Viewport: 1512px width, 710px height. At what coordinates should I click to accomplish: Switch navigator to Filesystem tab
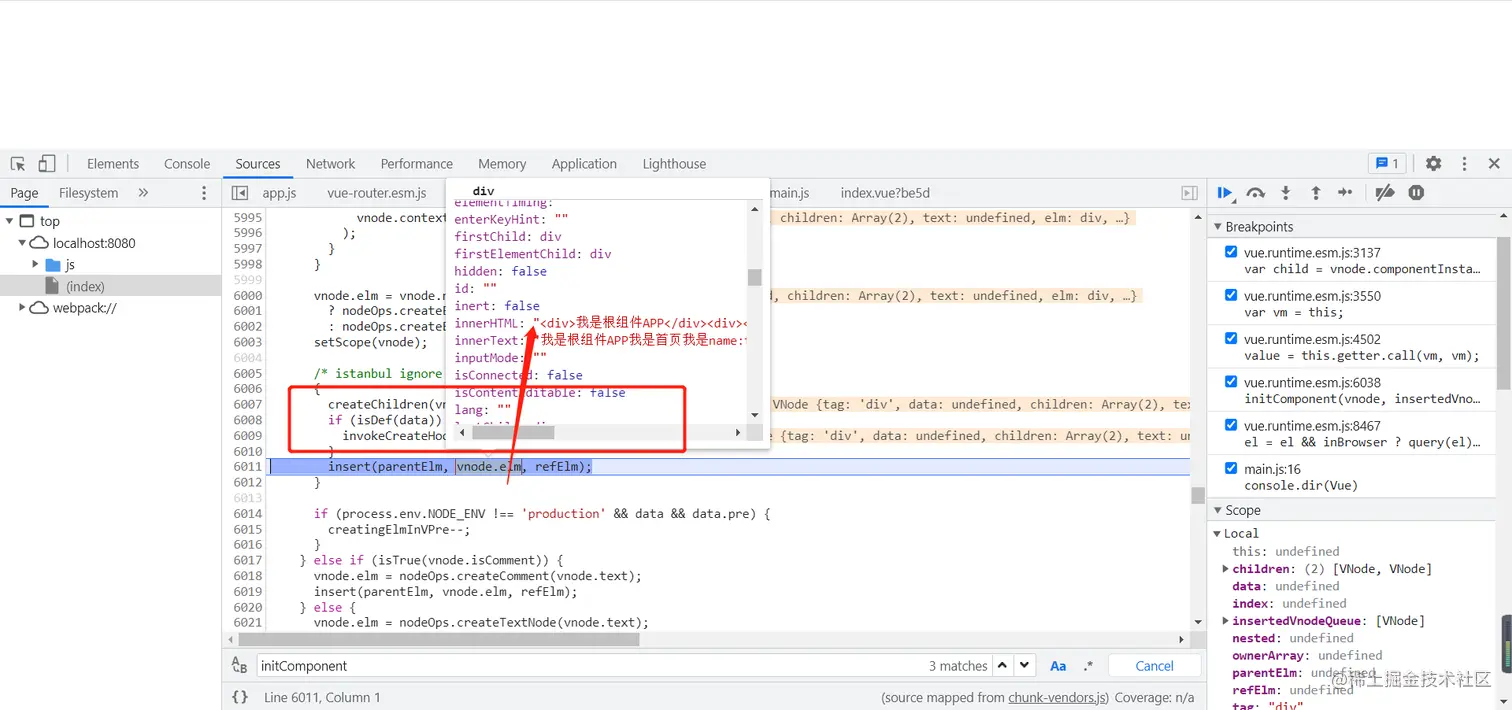(x=89, y=193)
